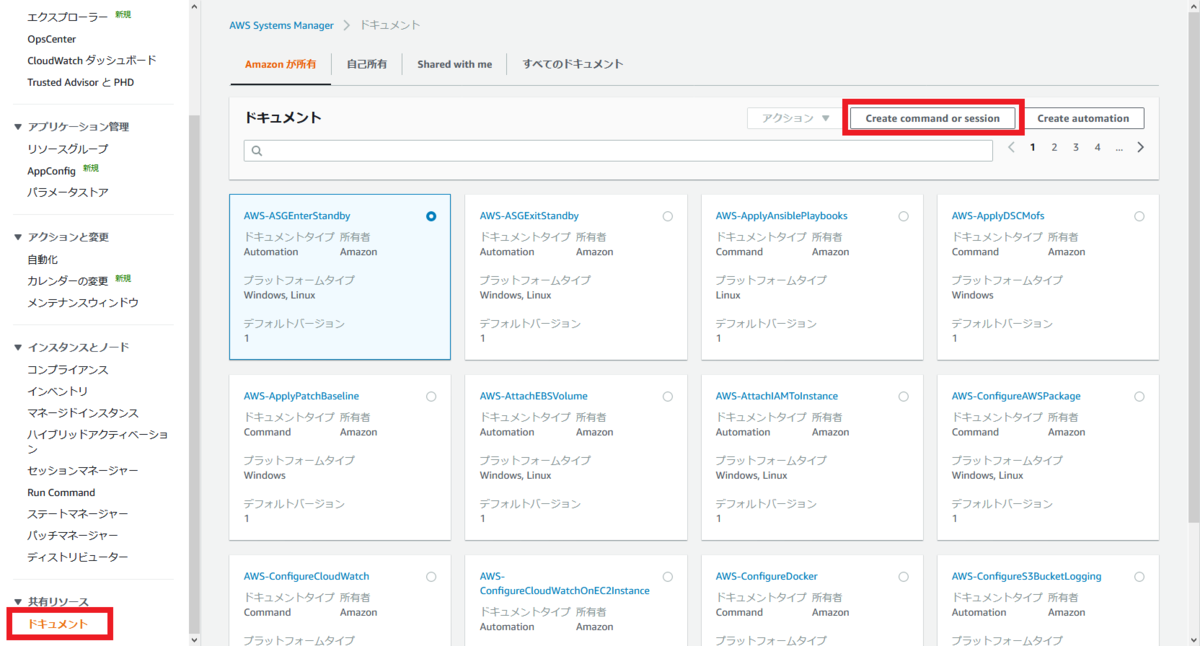Open 自動化 in the sidebar
The image size is (1200, 646).
(x=42, y=259)
